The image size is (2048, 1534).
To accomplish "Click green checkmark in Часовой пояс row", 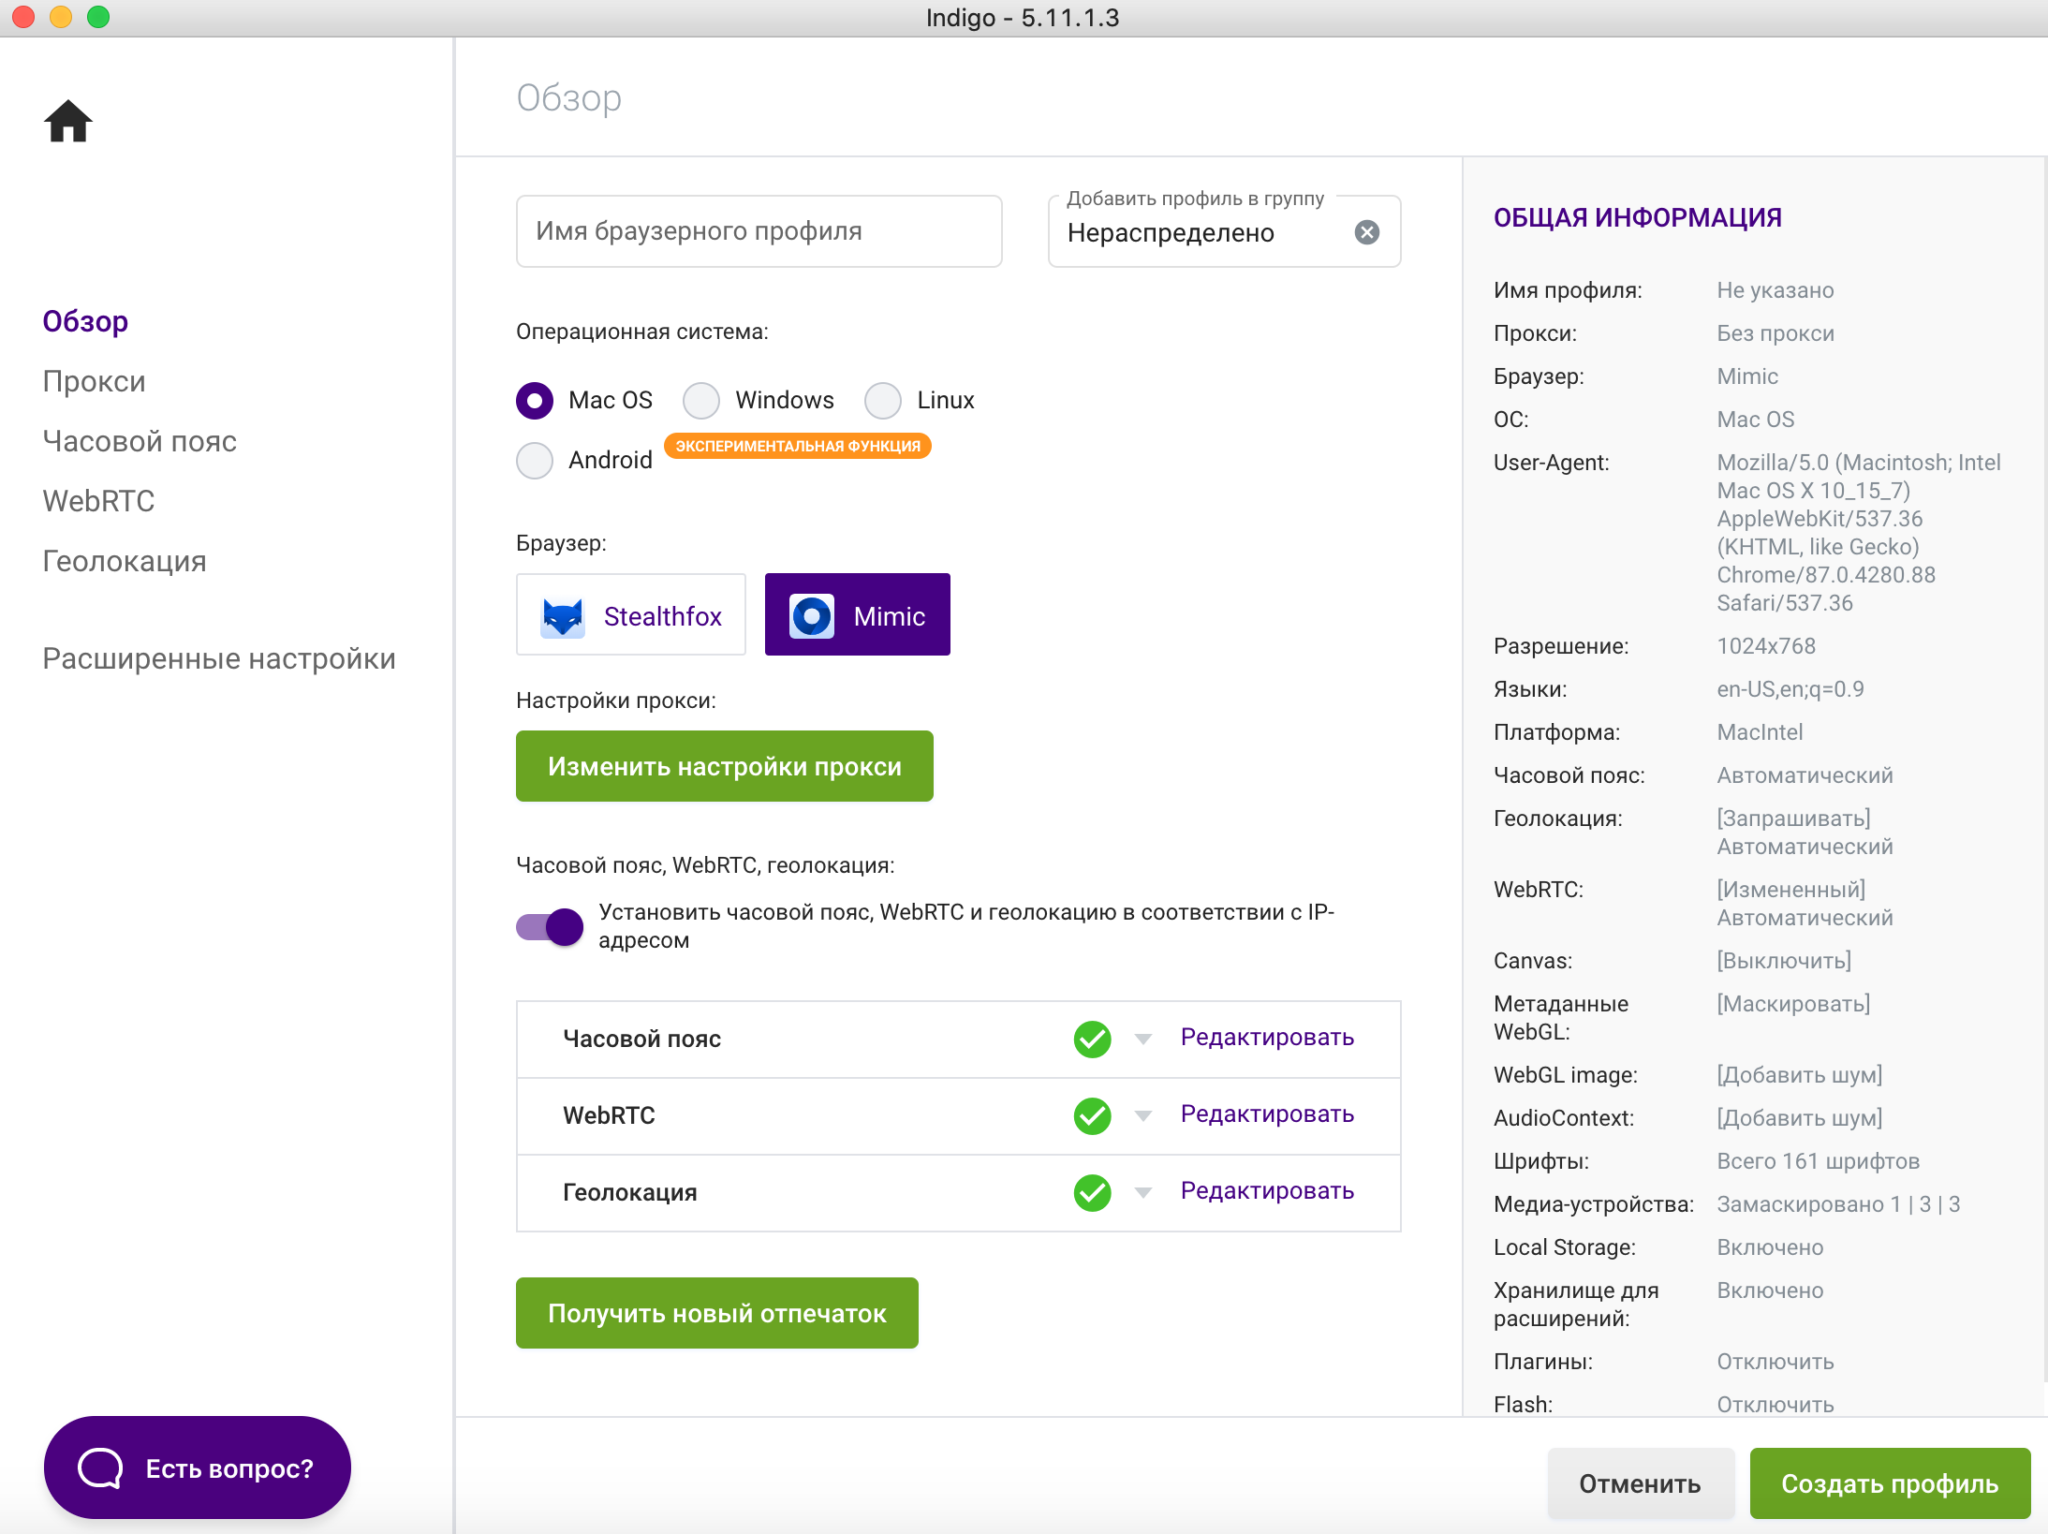I will (1092, 1039).
